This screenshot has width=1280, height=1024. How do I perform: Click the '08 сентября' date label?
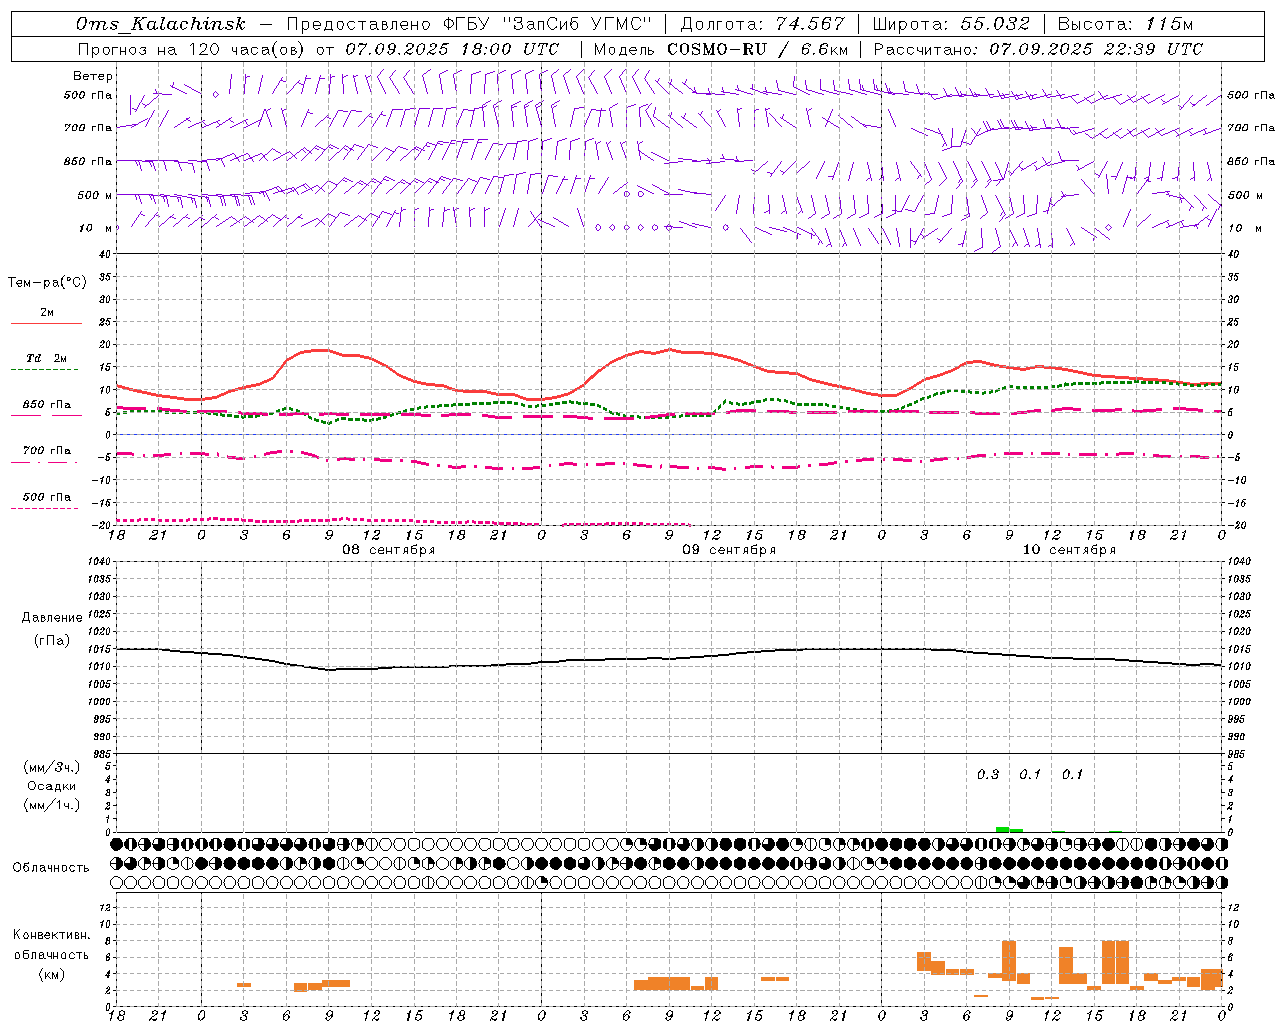tap(389, 550)
